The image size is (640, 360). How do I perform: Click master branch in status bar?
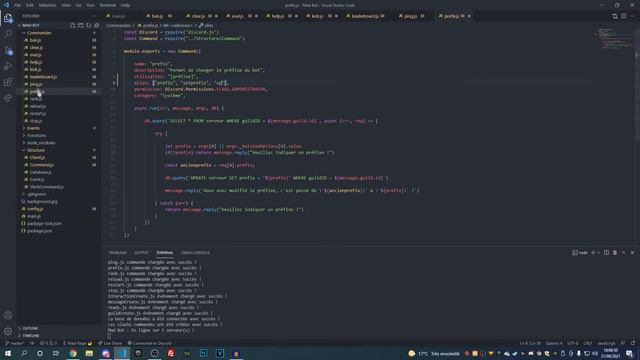(x=15, y=343)
